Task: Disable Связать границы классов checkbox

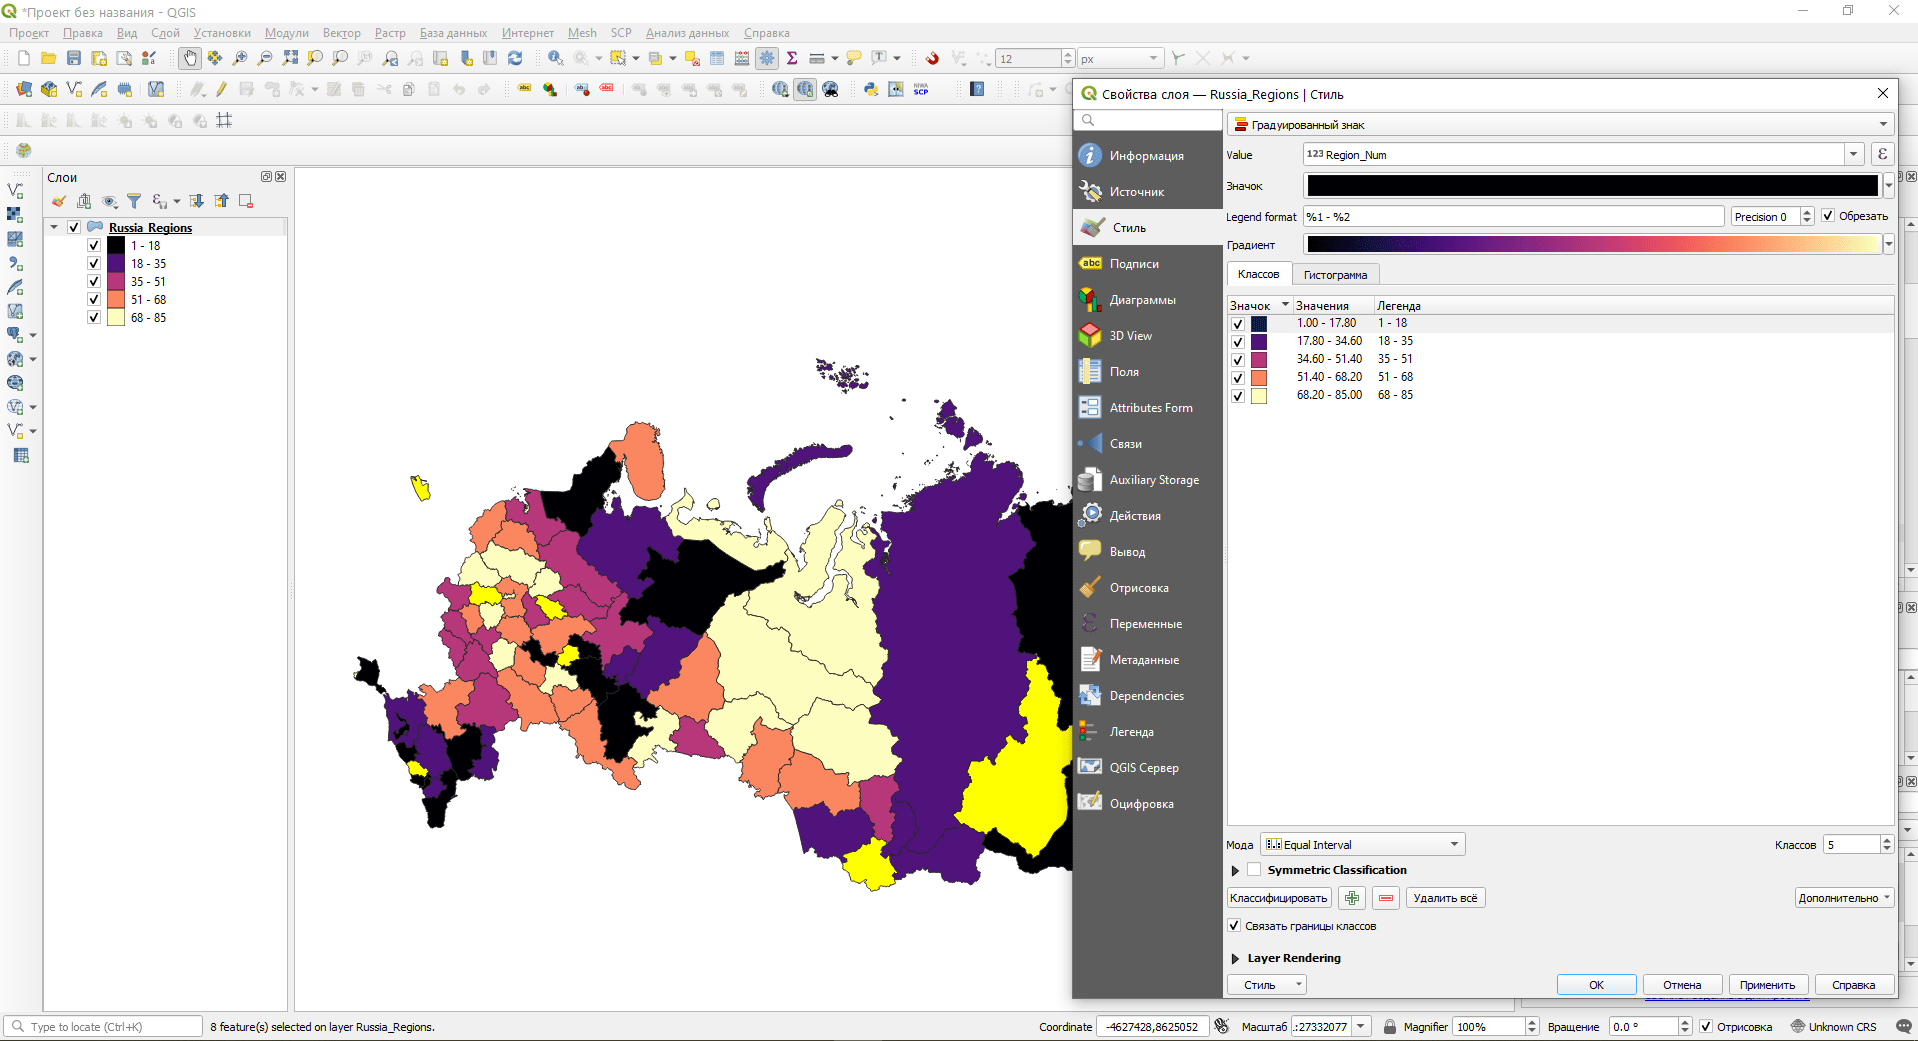Action: click(x=1234, y=926)
